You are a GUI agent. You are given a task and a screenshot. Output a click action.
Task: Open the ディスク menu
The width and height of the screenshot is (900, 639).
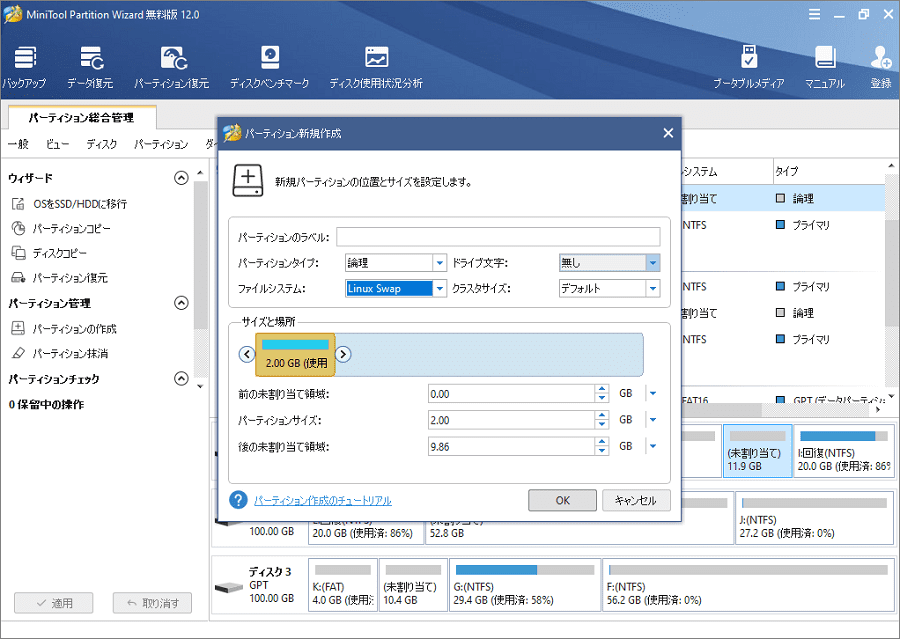(102, 144)
